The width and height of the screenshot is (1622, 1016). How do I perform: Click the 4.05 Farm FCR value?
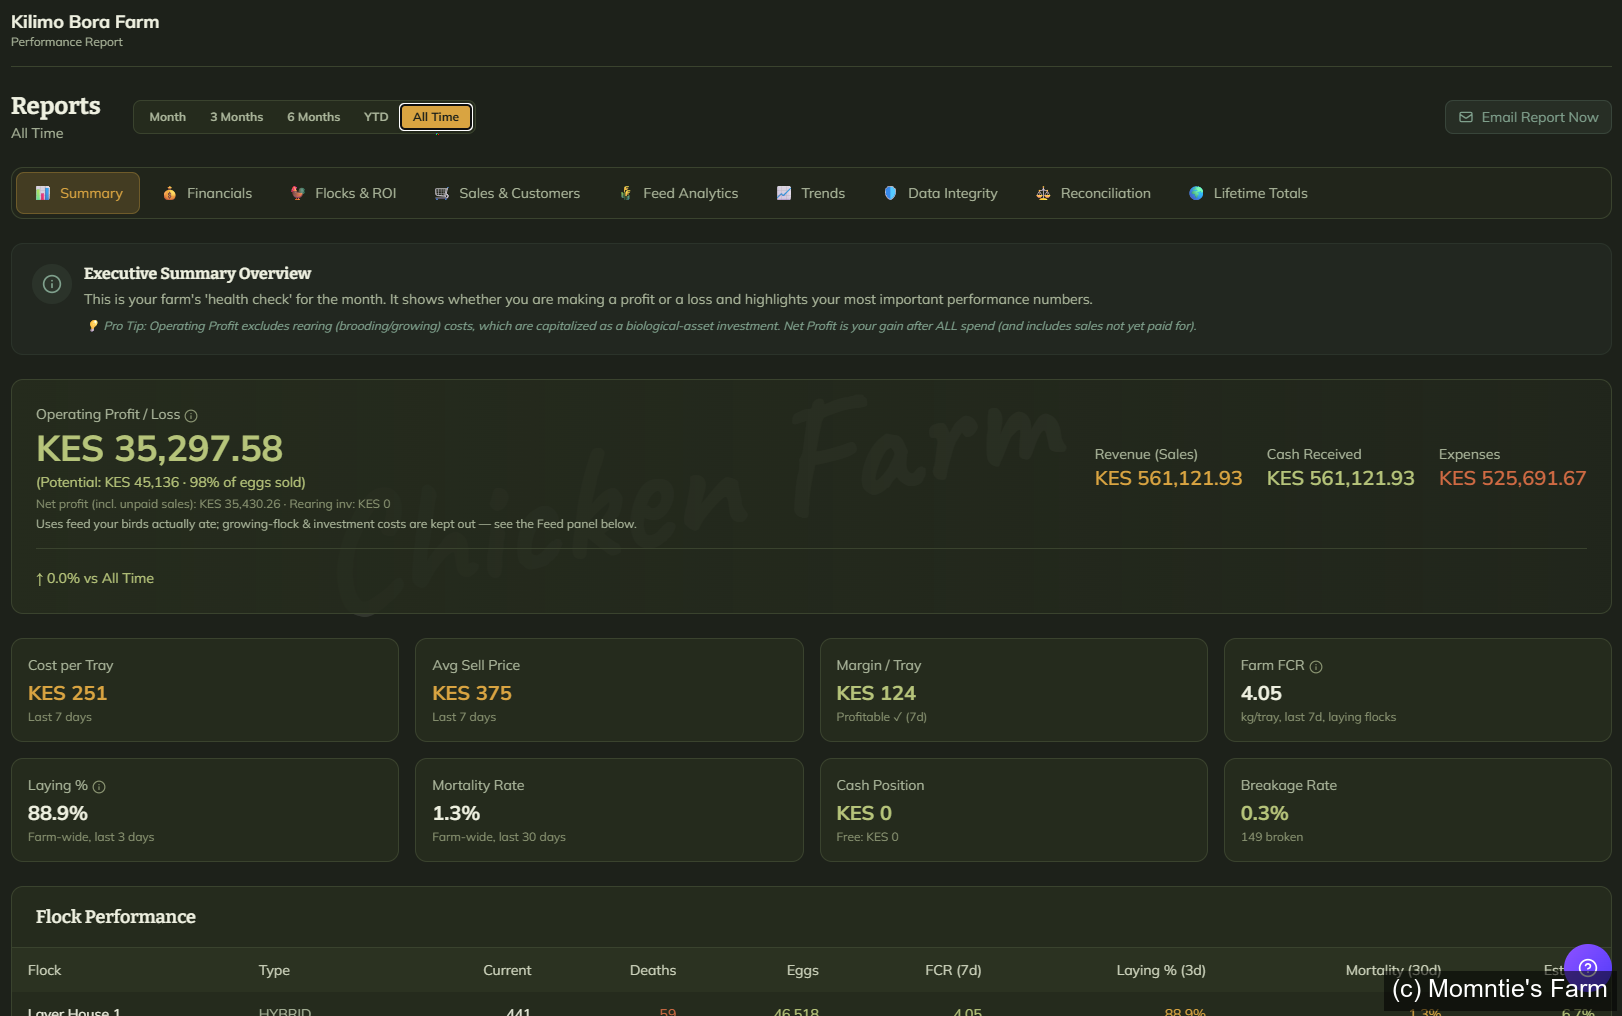(1261, 693)
